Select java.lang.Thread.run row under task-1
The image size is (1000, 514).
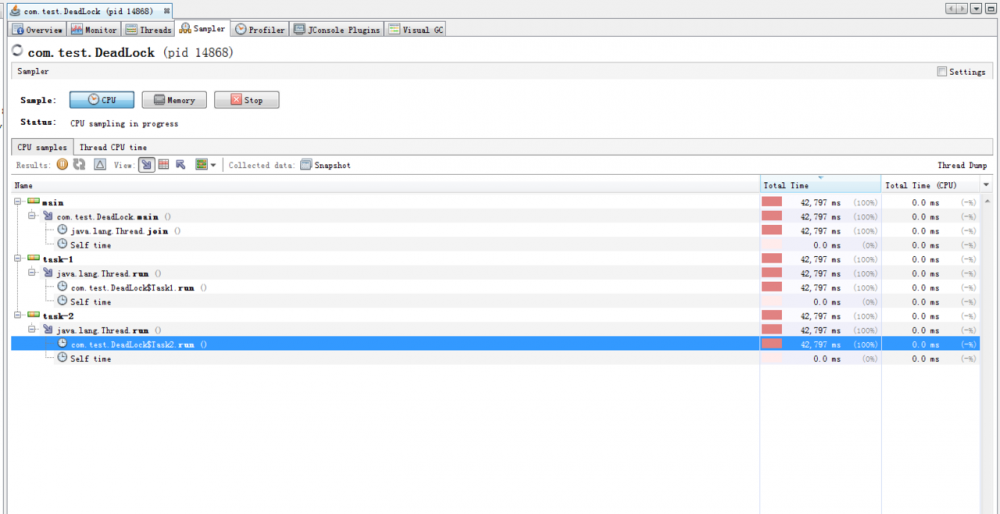click(x=495, y=273)
